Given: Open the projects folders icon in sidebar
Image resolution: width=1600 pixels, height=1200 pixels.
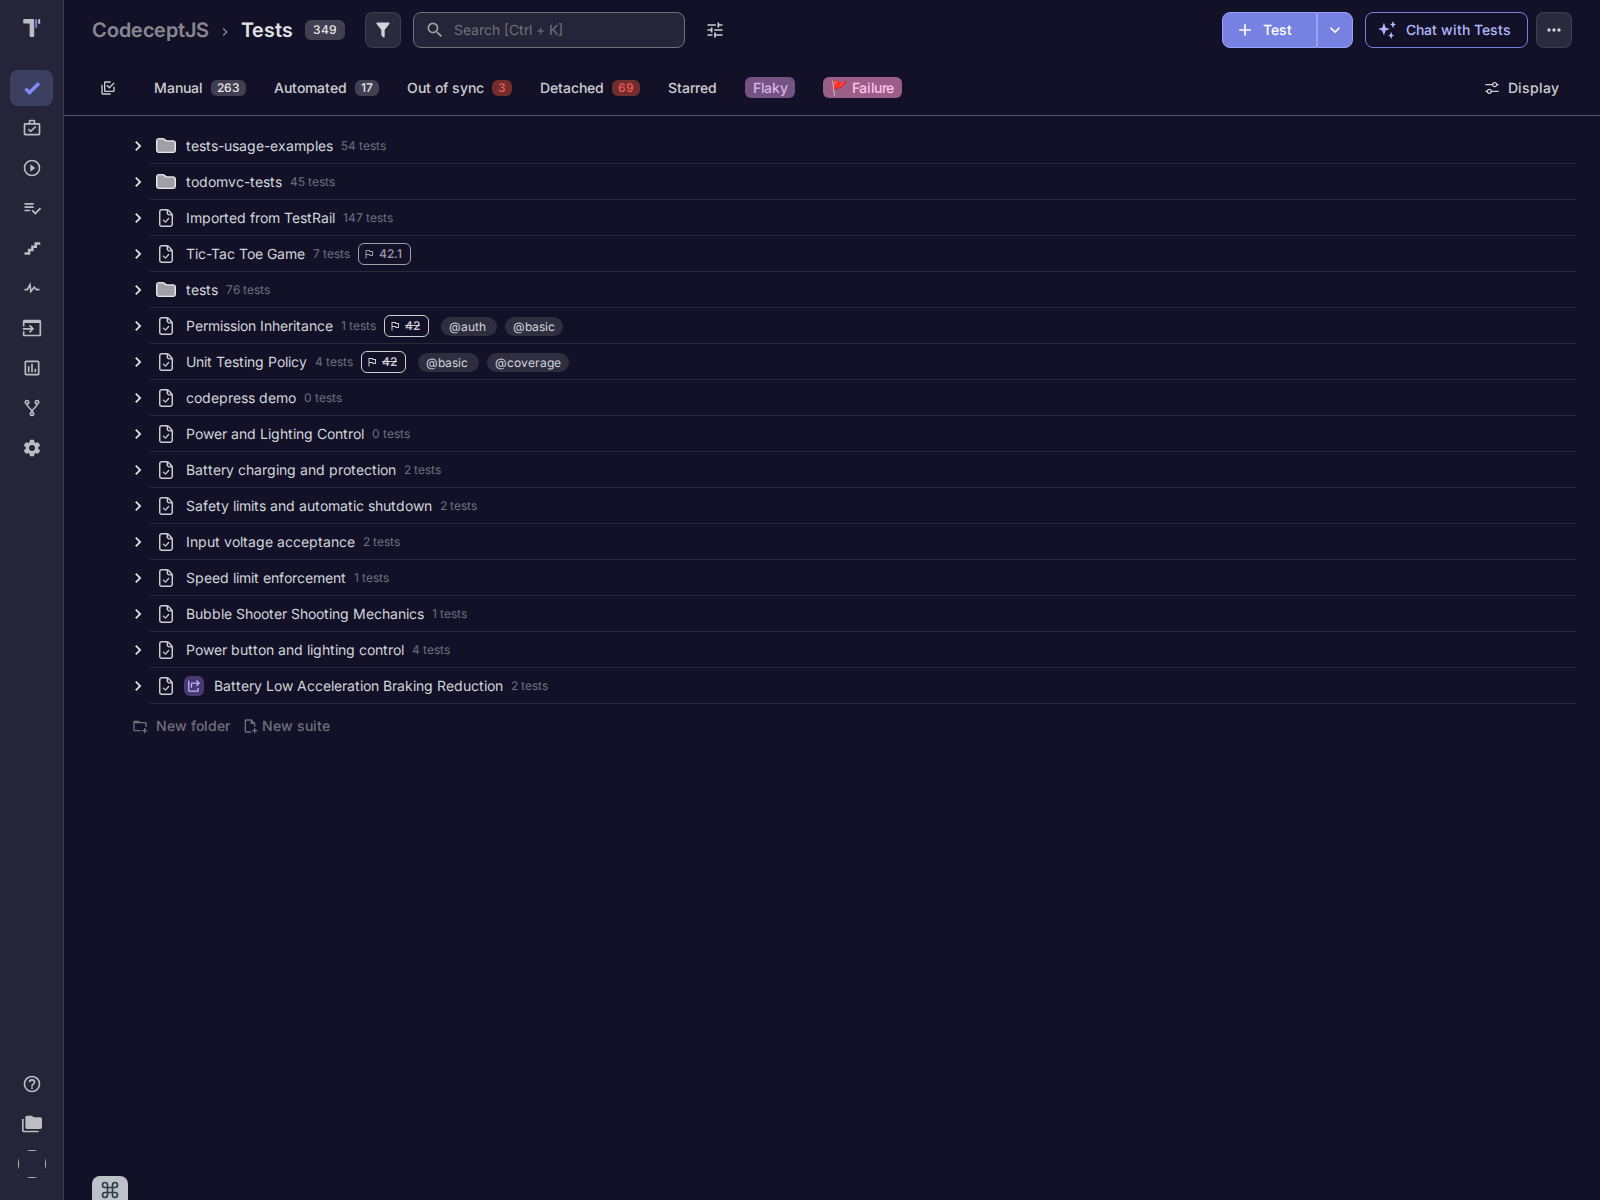Looking at the screenshot, I should point(32,1124).
